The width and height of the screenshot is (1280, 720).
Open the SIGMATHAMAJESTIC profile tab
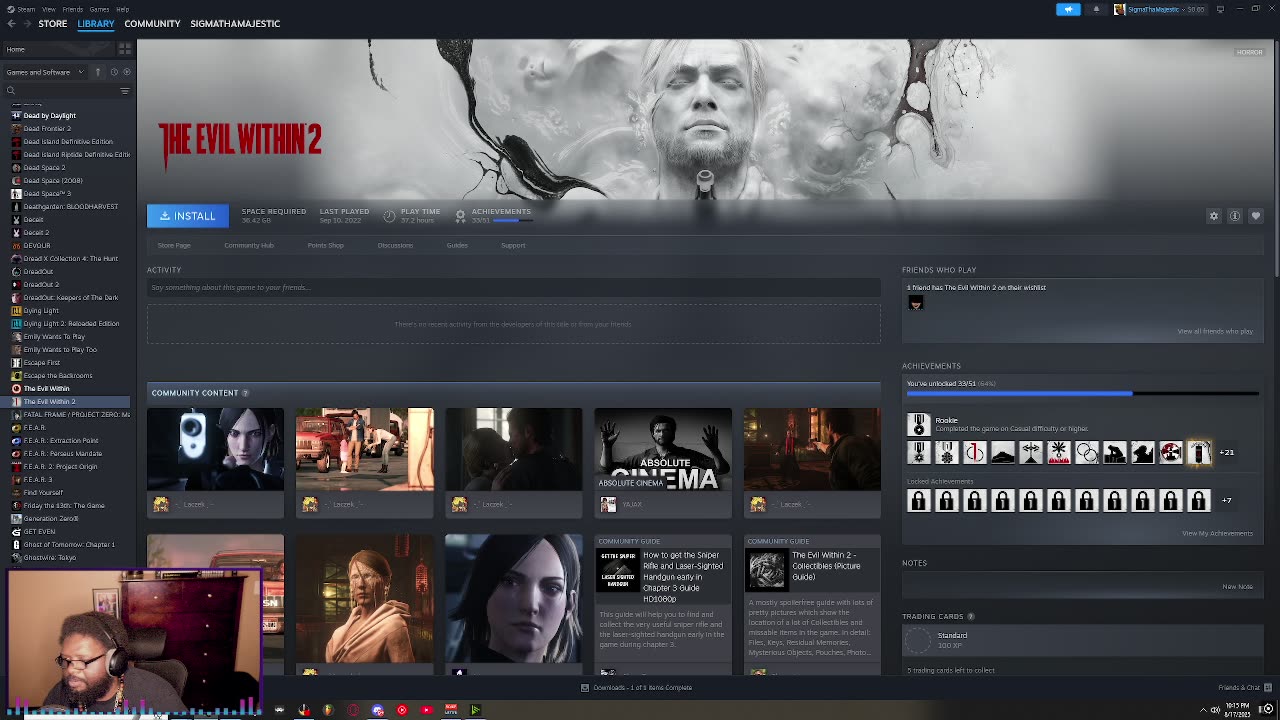(235, 23)
